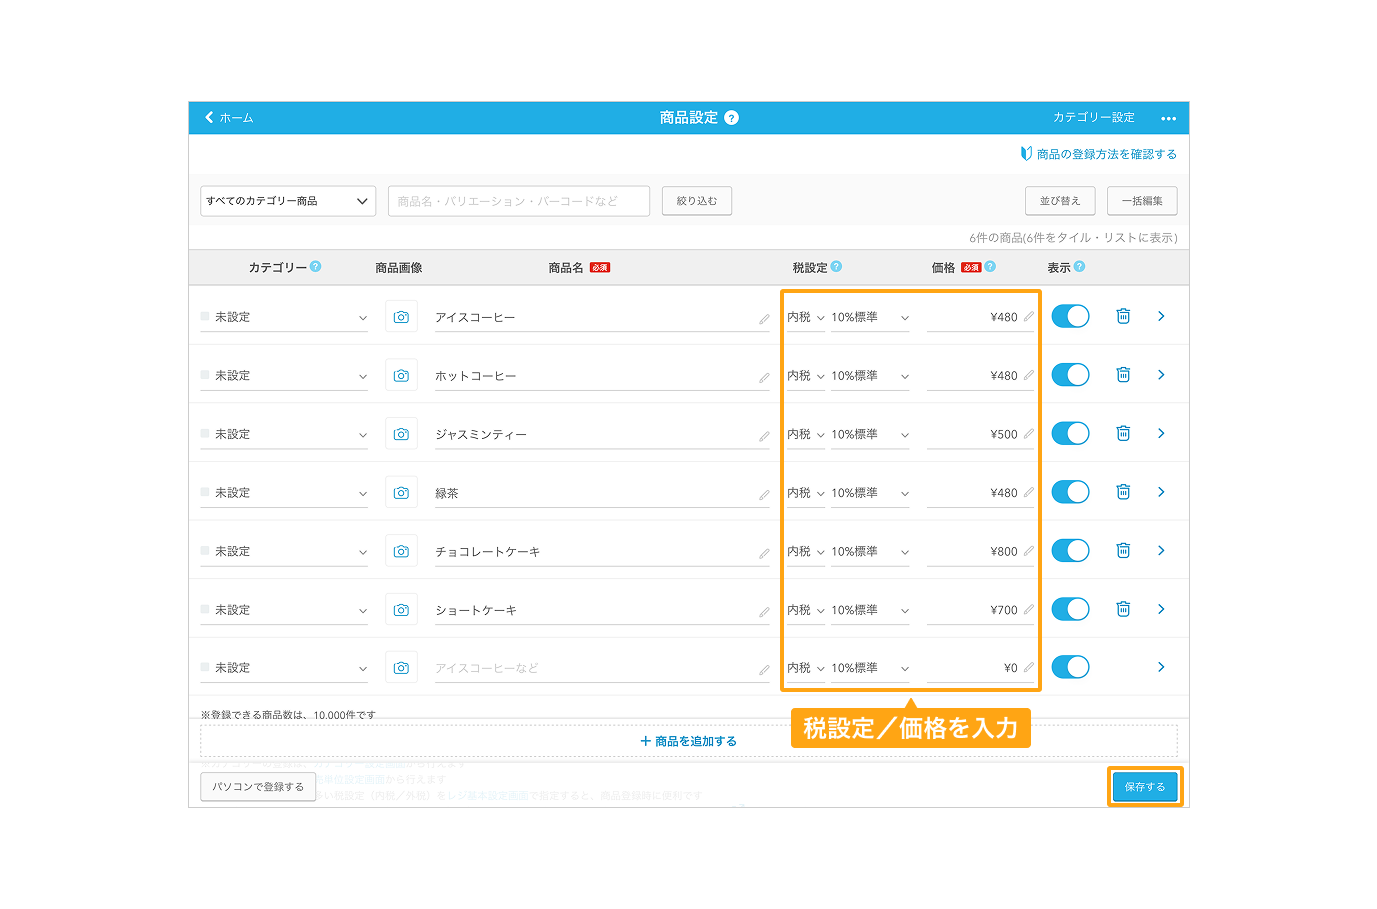Edit the ¥700 price field for ショートケーキ

tap(981, 610)
